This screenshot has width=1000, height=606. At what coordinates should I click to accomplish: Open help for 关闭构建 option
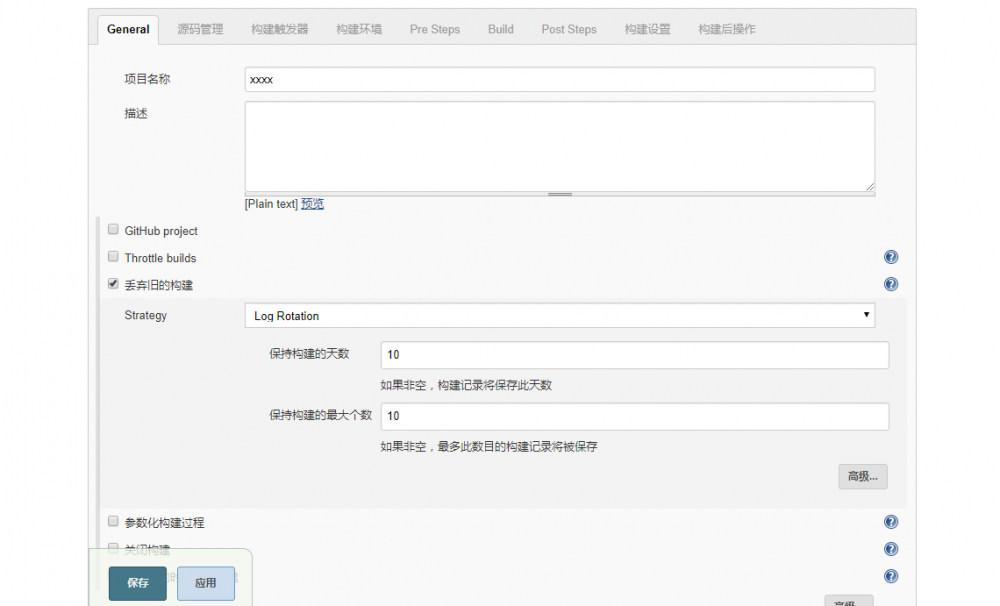[x=891, y=548]
